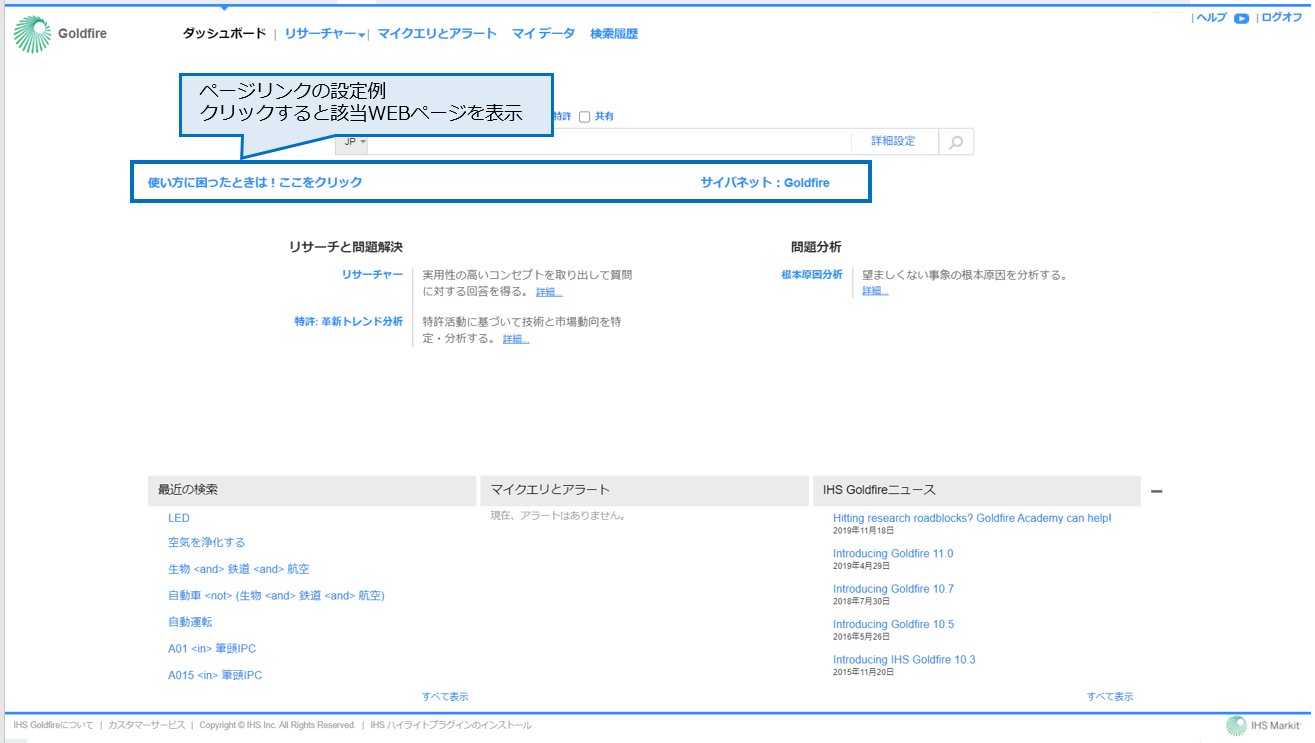Screen dimensions: 1315x743
Task: Open the 根本原因分析 link
Action: point(812,274)
